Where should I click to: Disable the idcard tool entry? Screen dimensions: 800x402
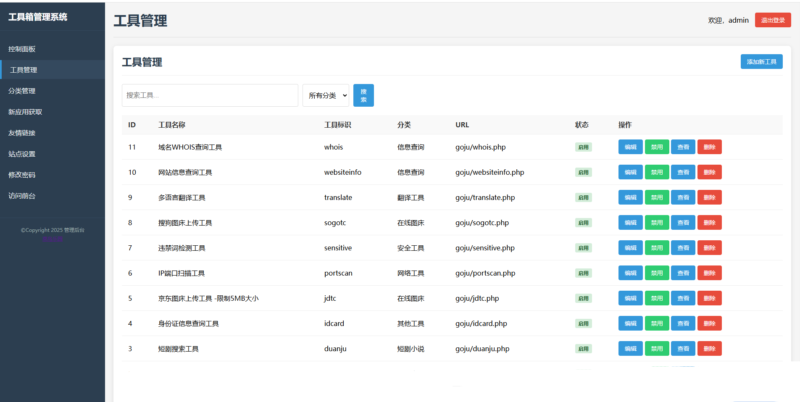[657, 323]
